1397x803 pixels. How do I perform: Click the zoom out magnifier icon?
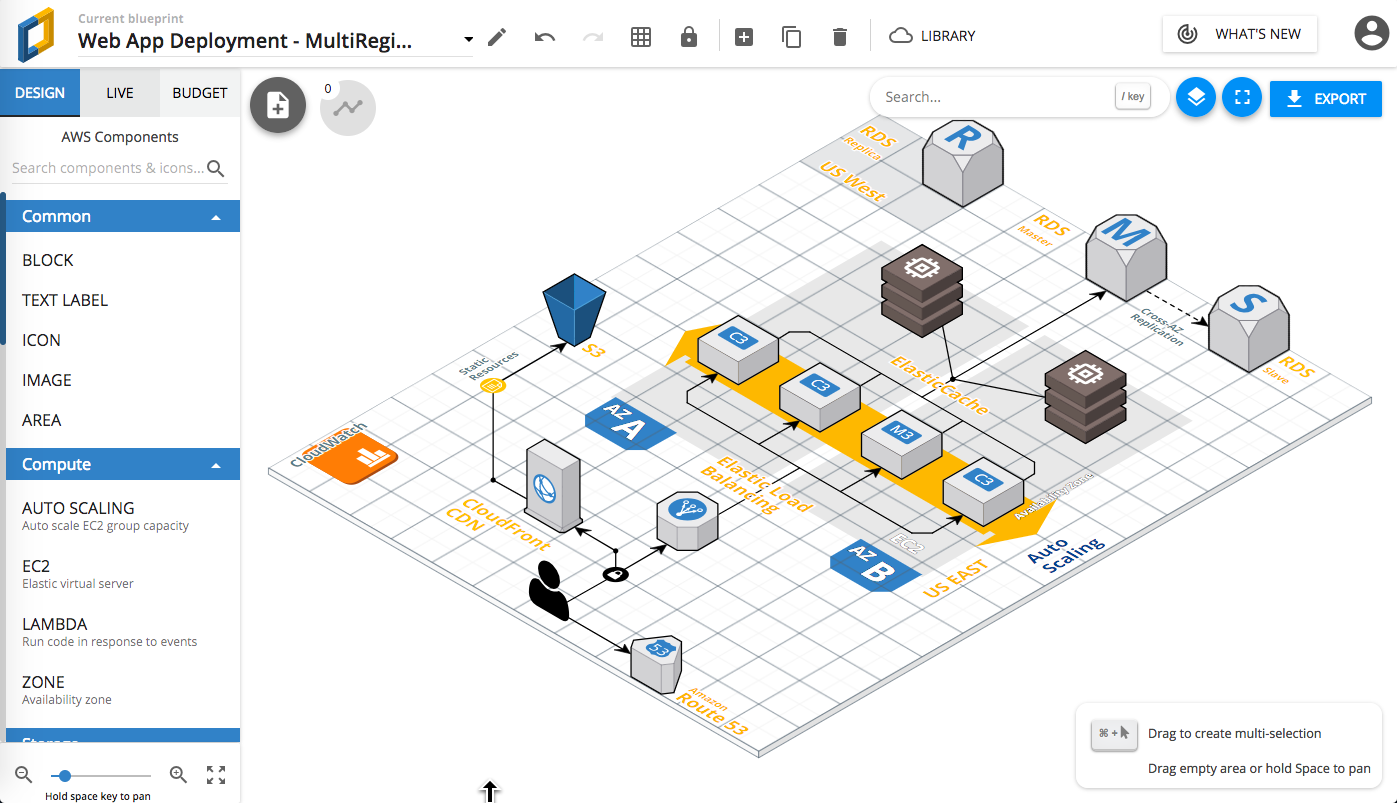pos(24,774)
